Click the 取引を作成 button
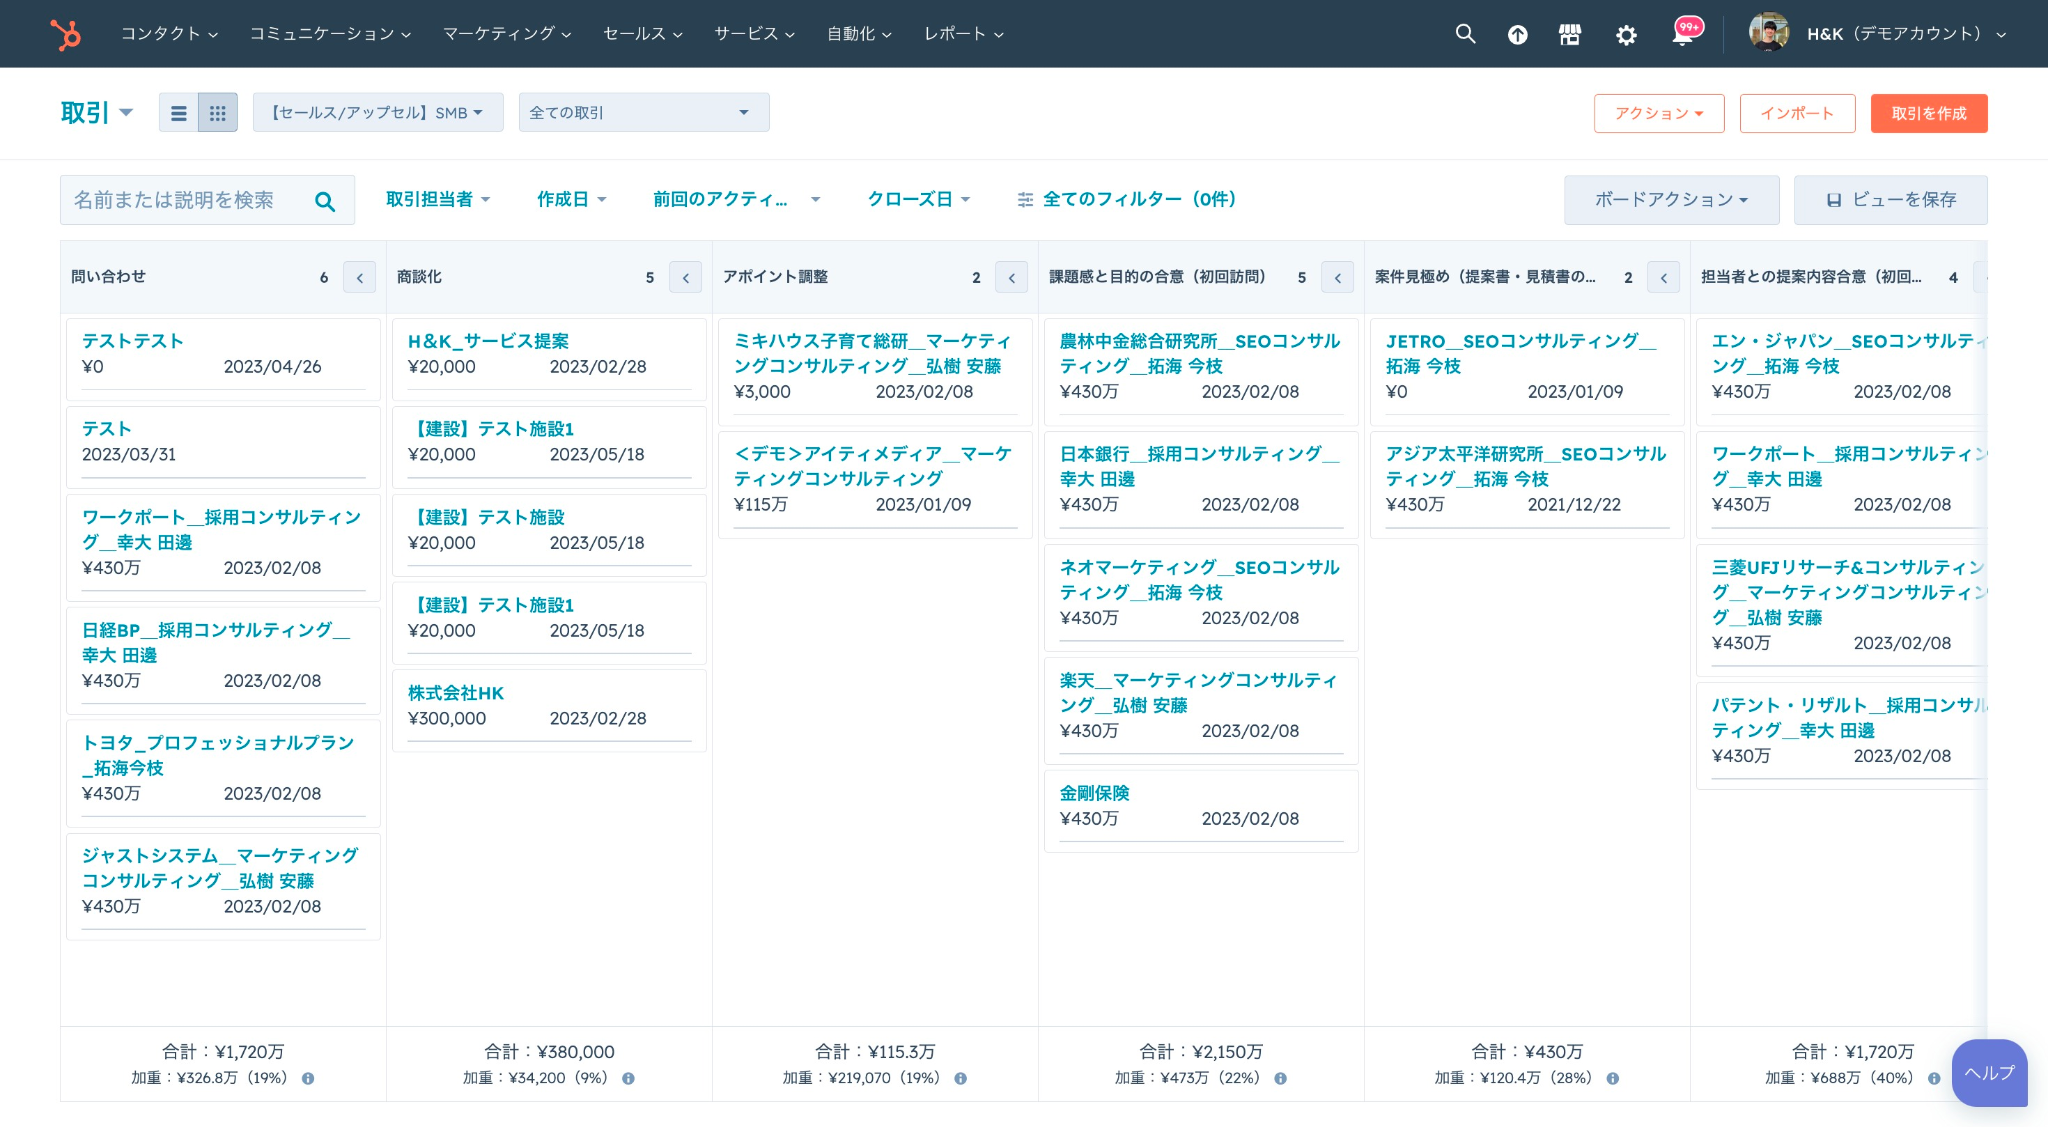Image resolution: width=2048 pixels, height=1127 pixels. click(x=1928, y=114)
